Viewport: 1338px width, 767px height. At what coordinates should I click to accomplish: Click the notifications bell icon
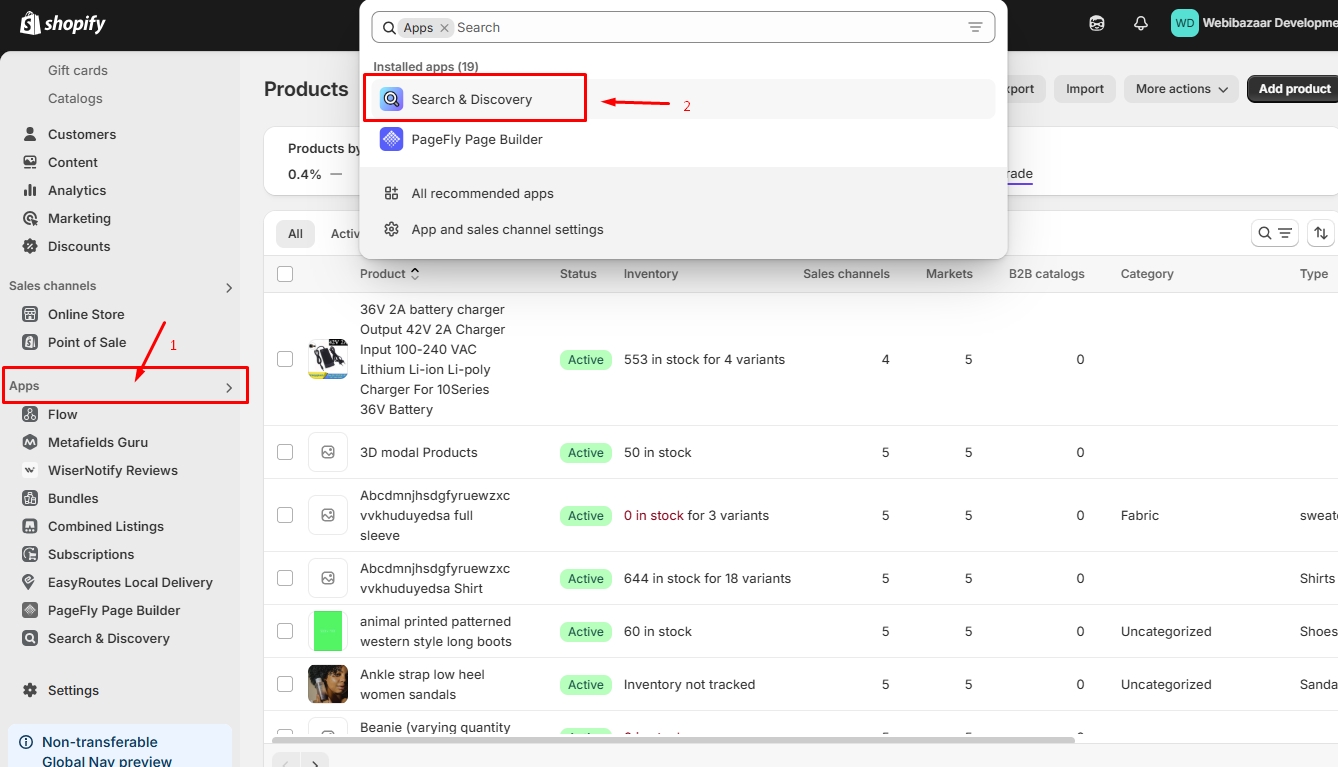click(1140, 24)
